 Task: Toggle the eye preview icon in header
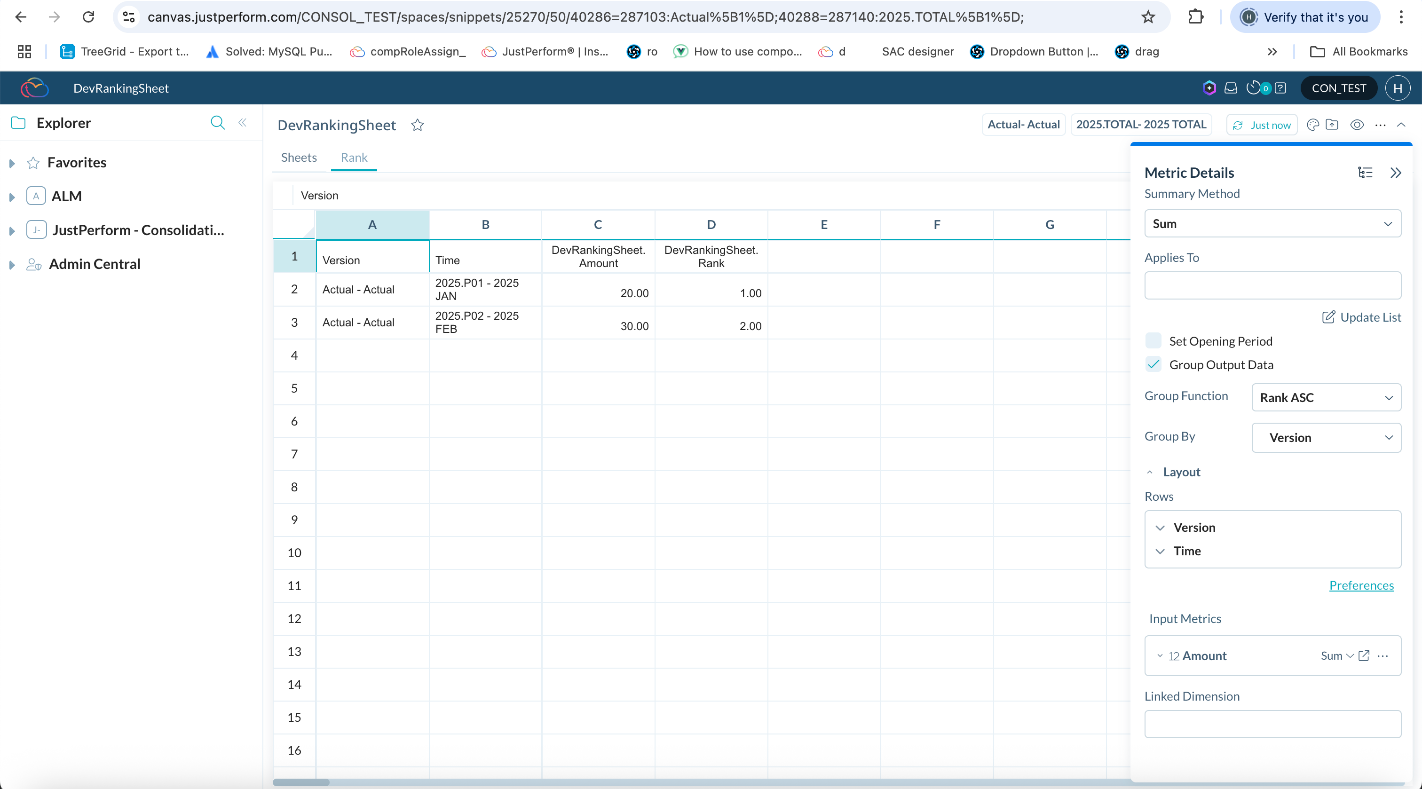click(x=1357, y=125)
